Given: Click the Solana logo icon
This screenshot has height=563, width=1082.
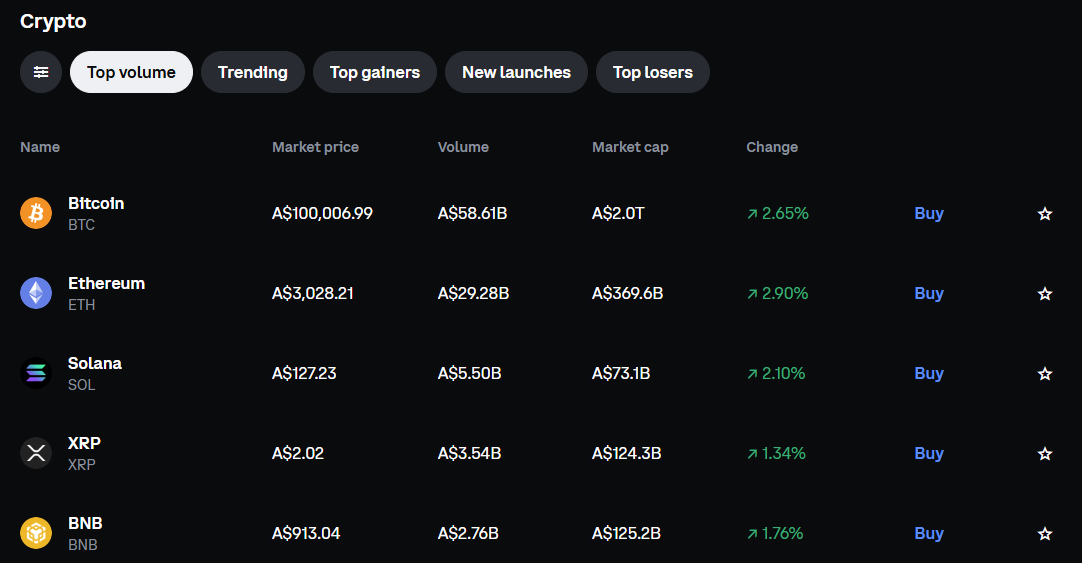Looking at the screenshot, I should [x=36, y=373].
